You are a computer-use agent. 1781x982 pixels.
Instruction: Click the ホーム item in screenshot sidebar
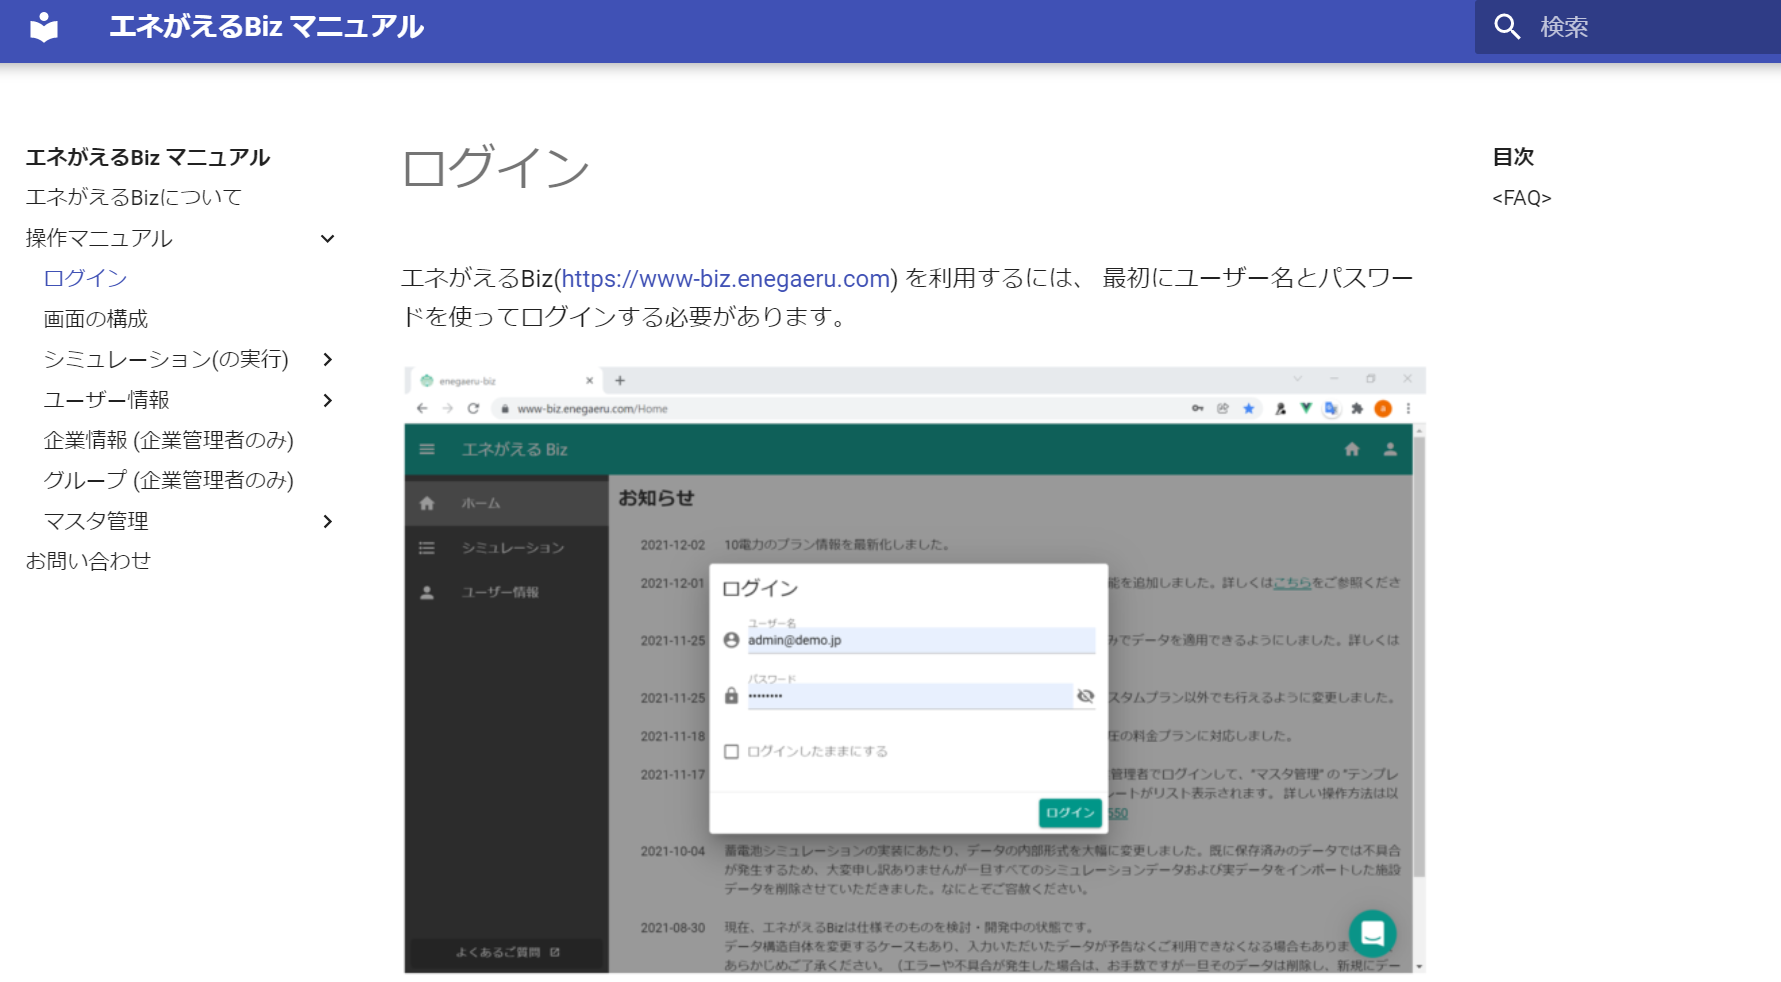(x=507, y=503)
